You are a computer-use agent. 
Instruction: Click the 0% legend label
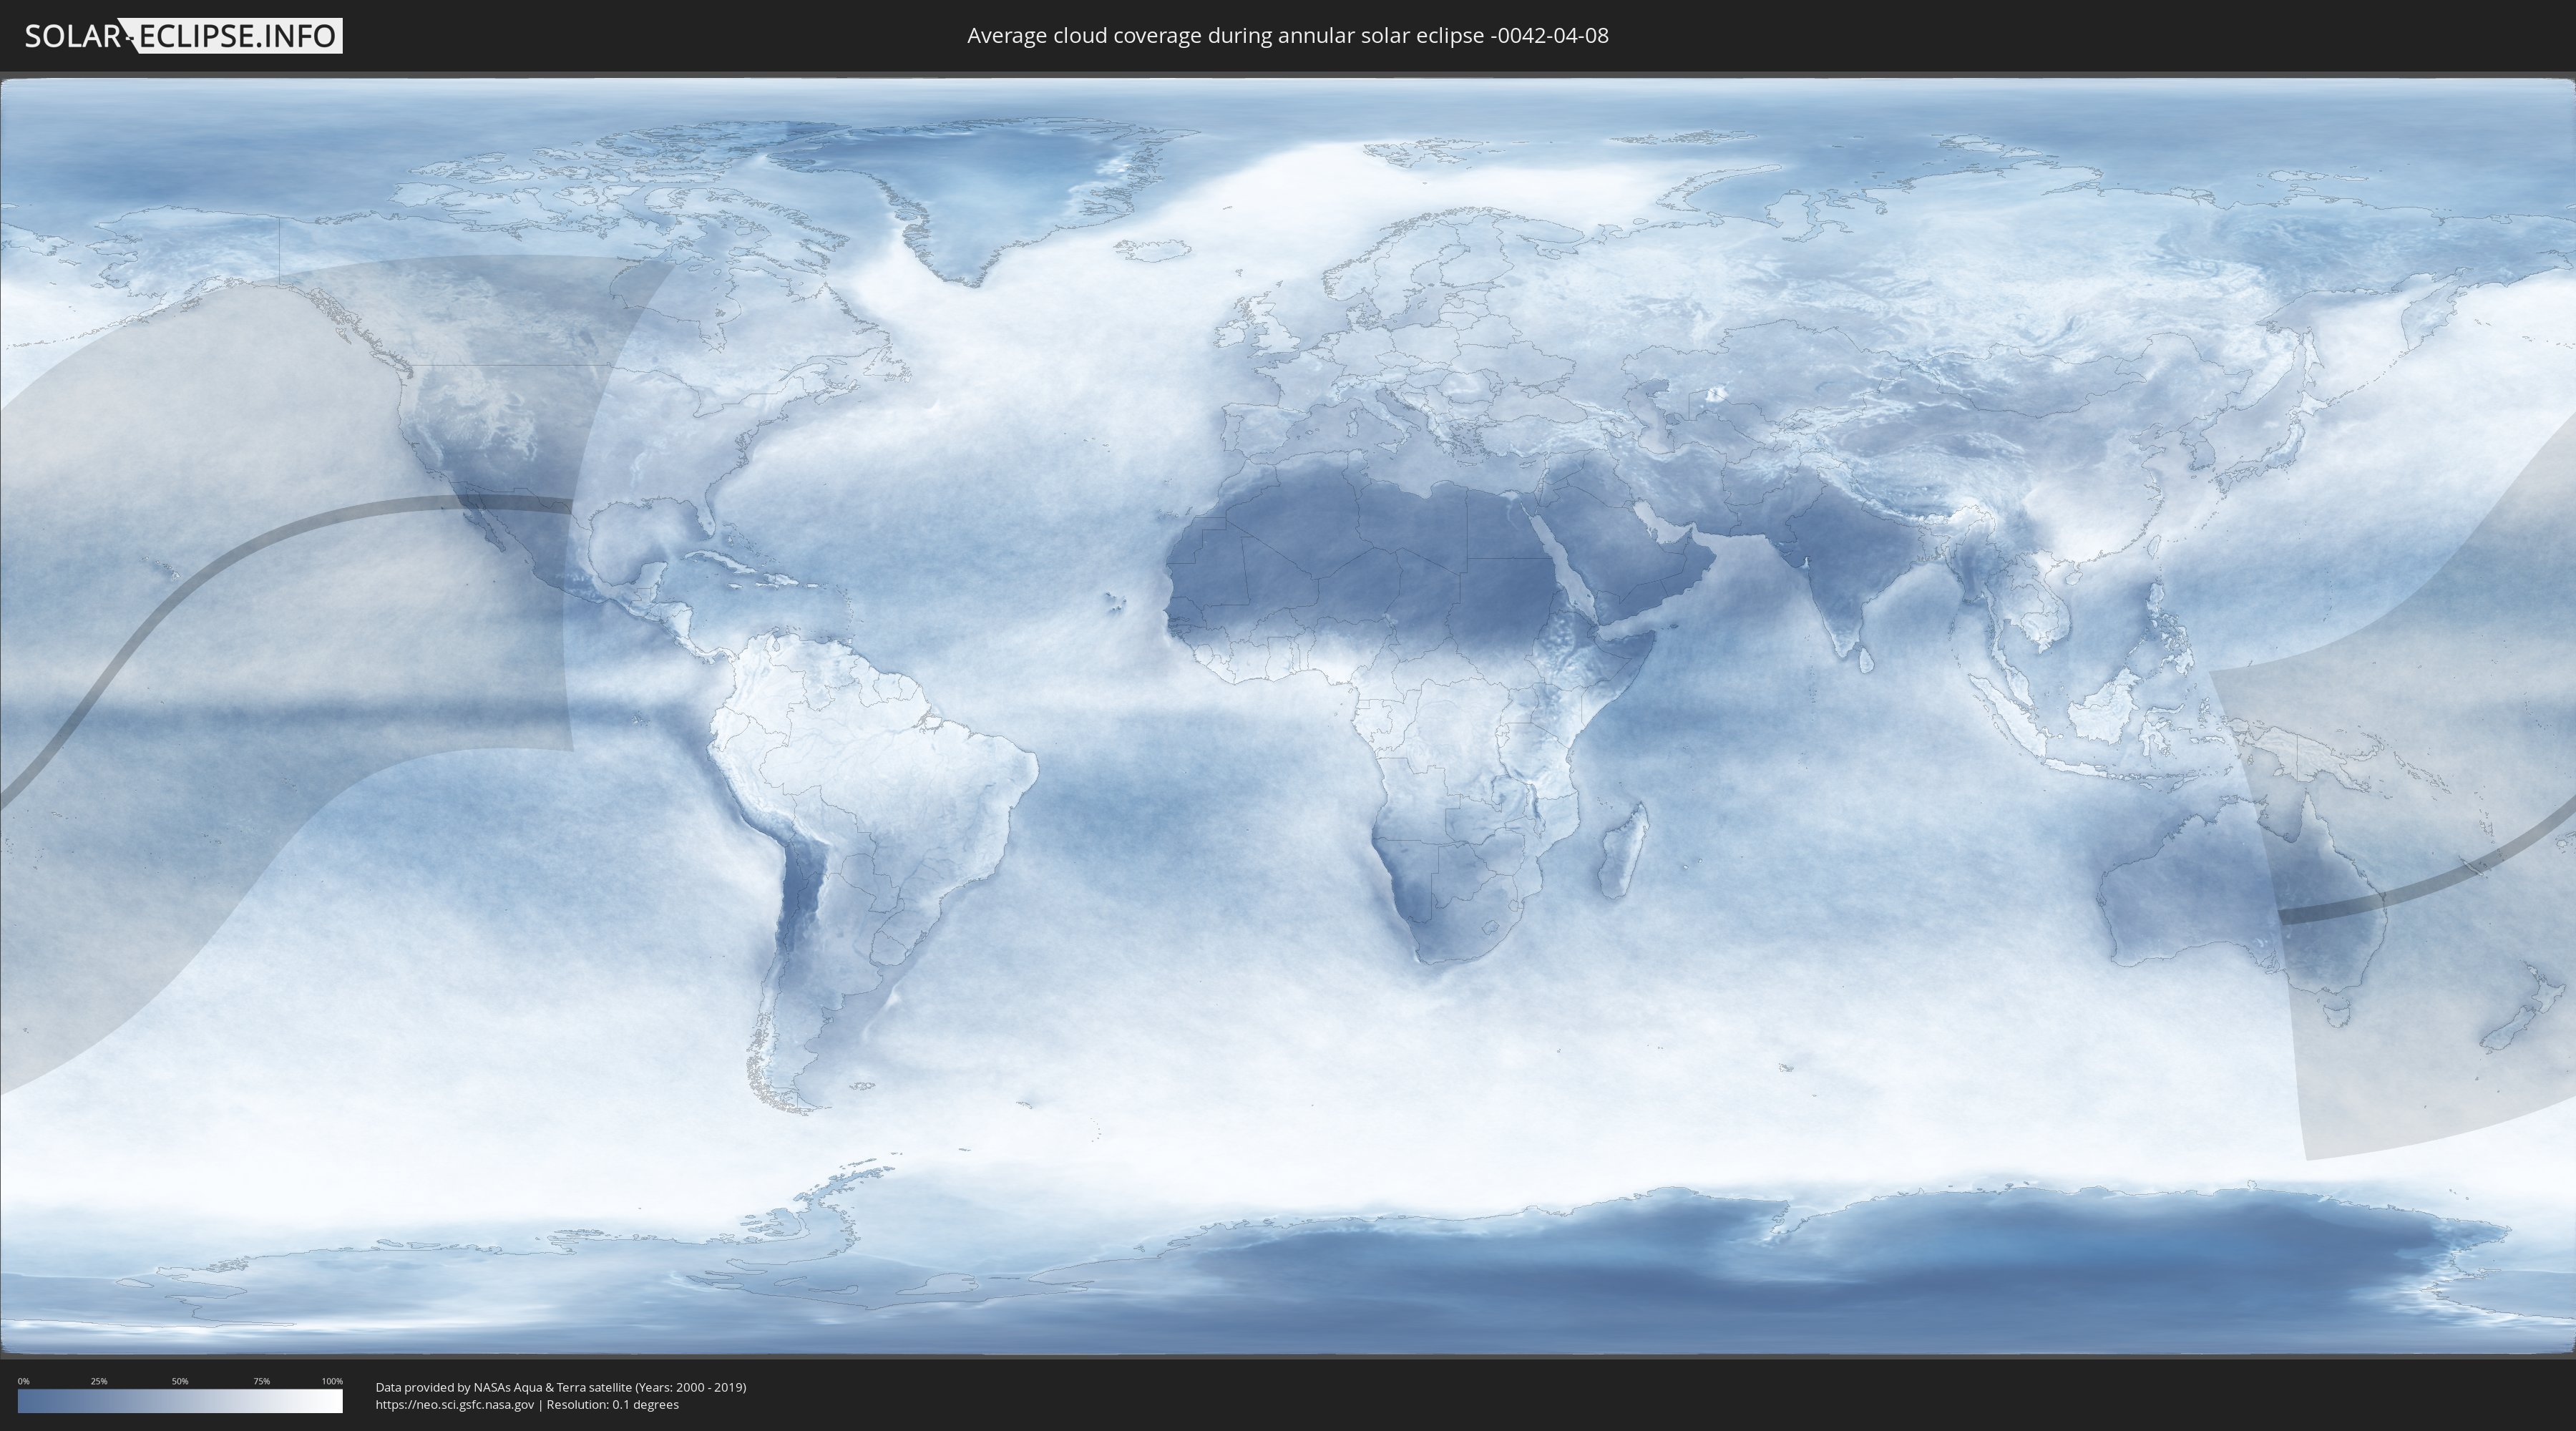click(x=23, y=1381)
